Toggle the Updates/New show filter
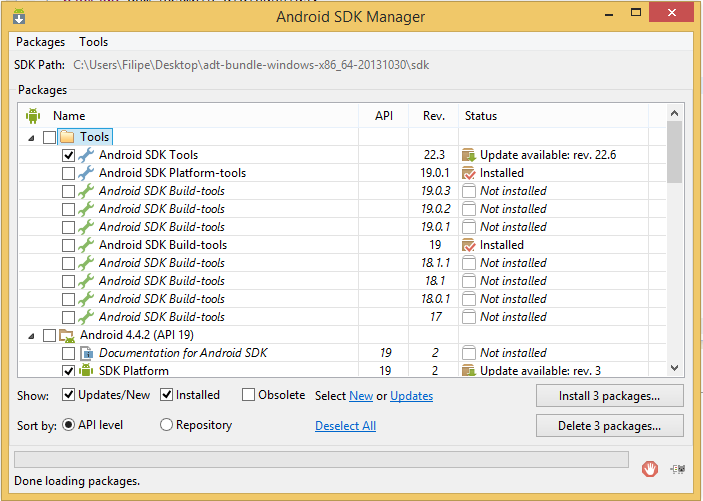 68,395
